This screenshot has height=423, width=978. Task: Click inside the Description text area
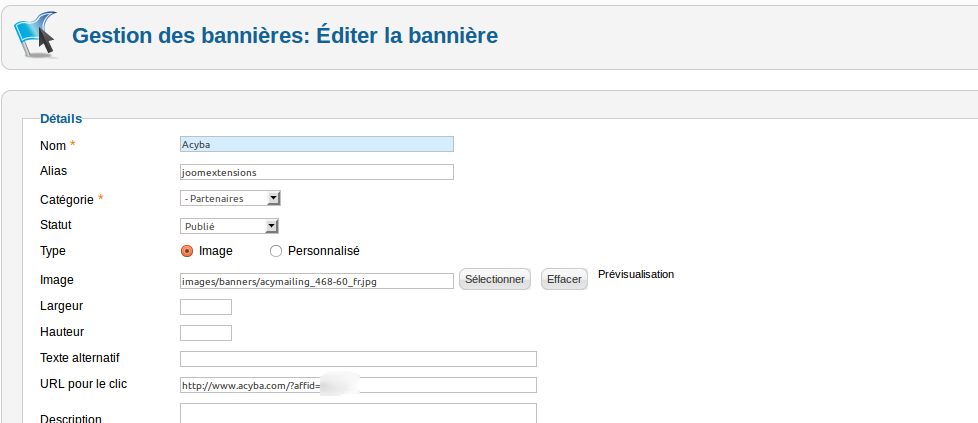tap(358, 413)
